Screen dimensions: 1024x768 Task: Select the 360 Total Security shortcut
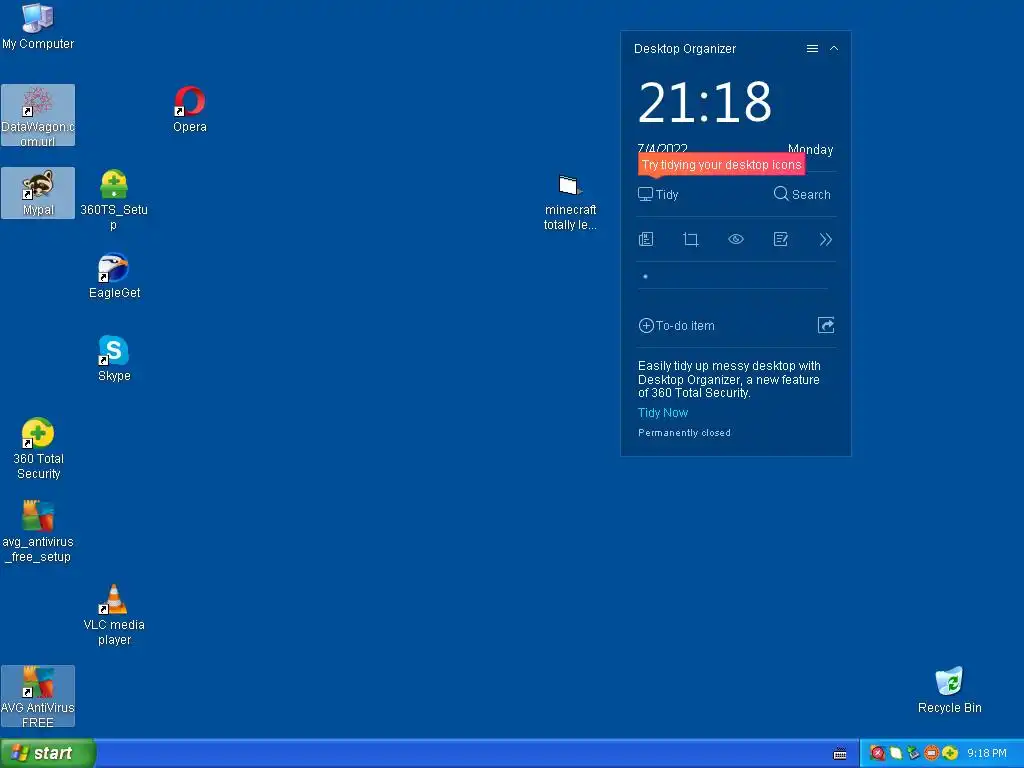click(x=38, y=449)
